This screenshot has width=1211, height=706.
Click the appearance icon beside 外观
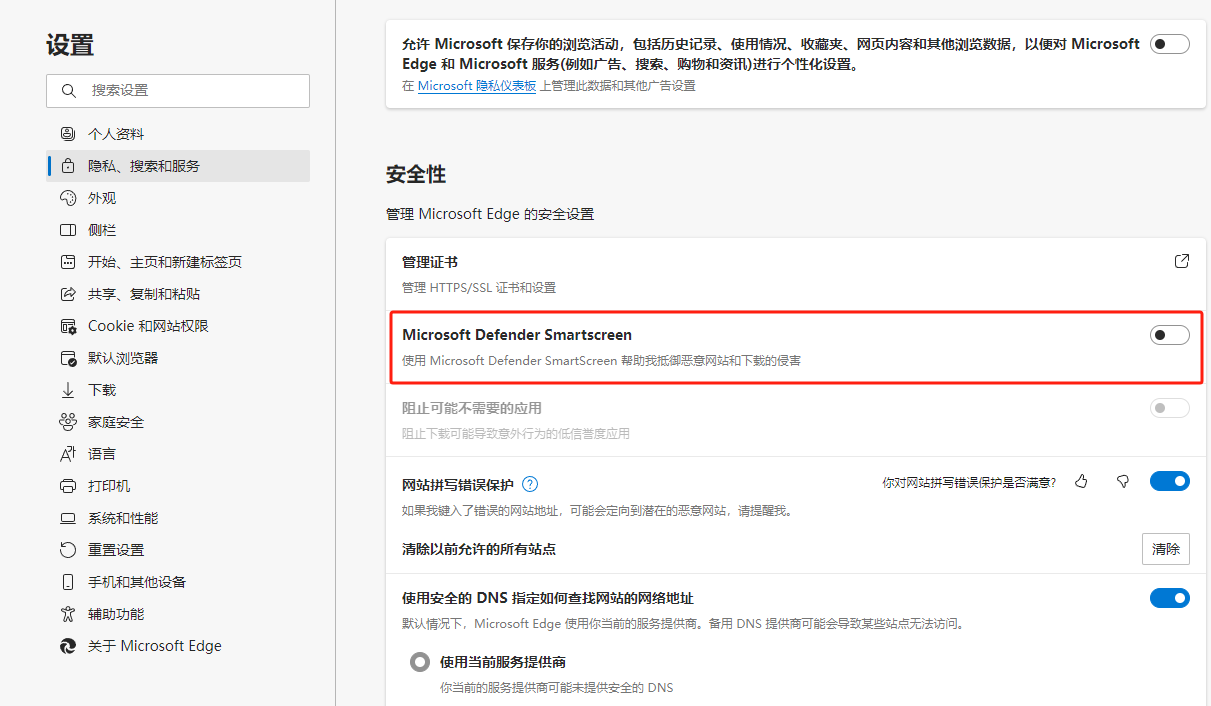(x=68, y=198)
